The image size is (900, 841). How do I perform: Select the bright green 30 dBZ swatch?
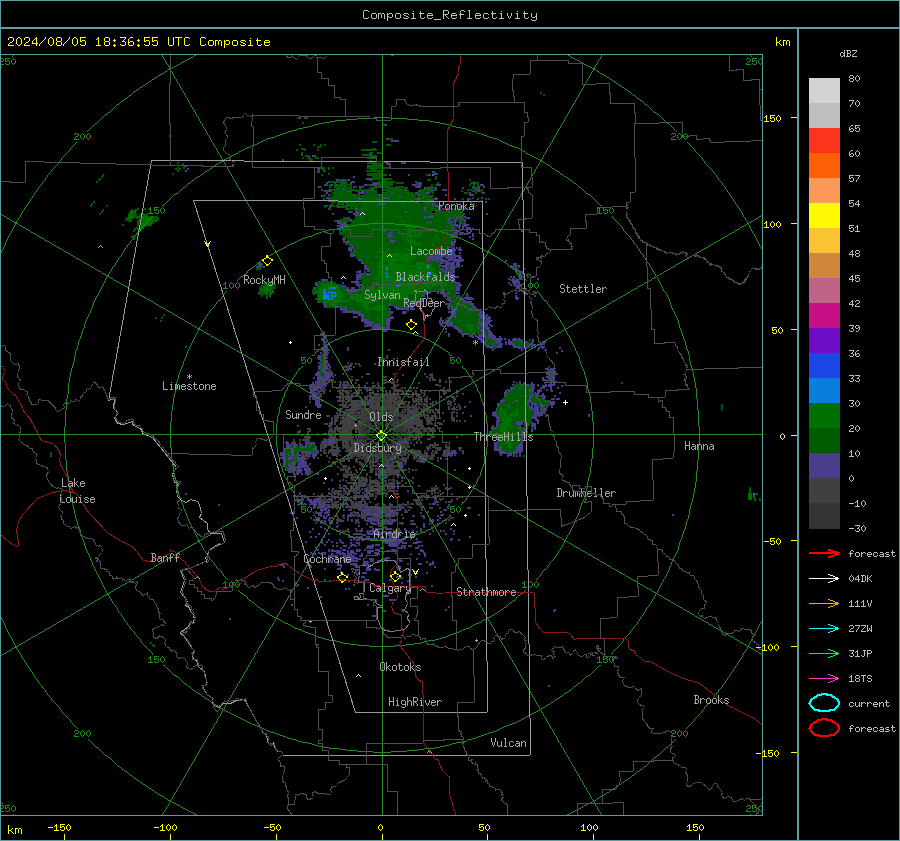(x=824, y=415)
